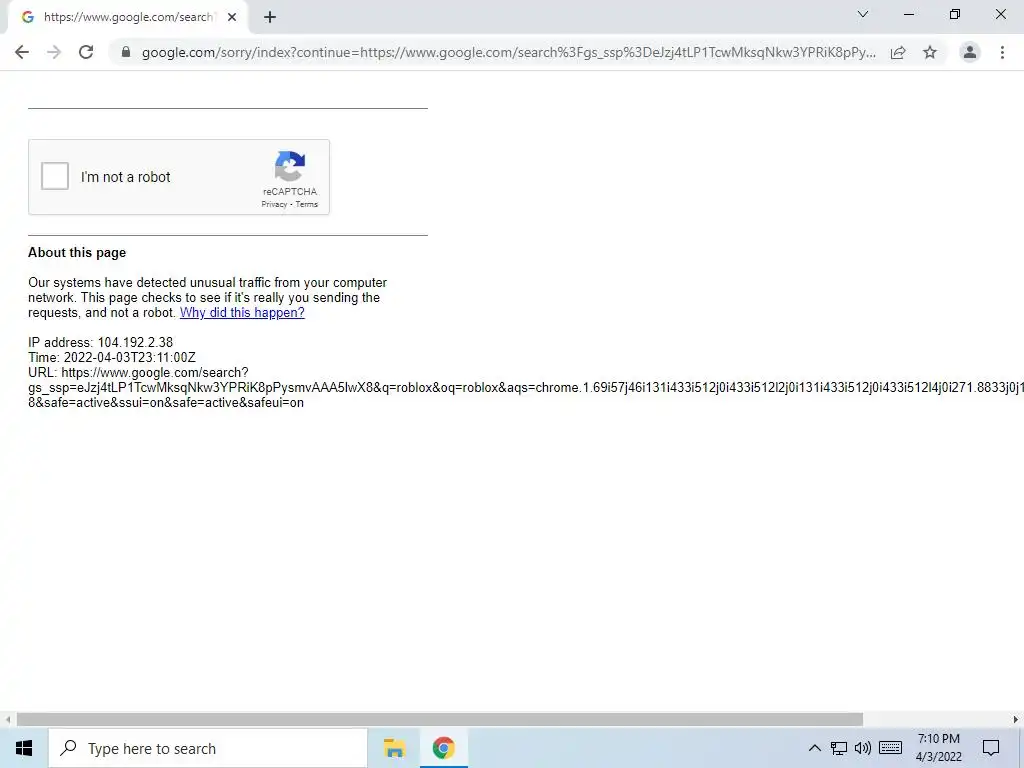Click the "About this page" heading
Viewport: 1024px width, 768px height.
pos(77,253)
